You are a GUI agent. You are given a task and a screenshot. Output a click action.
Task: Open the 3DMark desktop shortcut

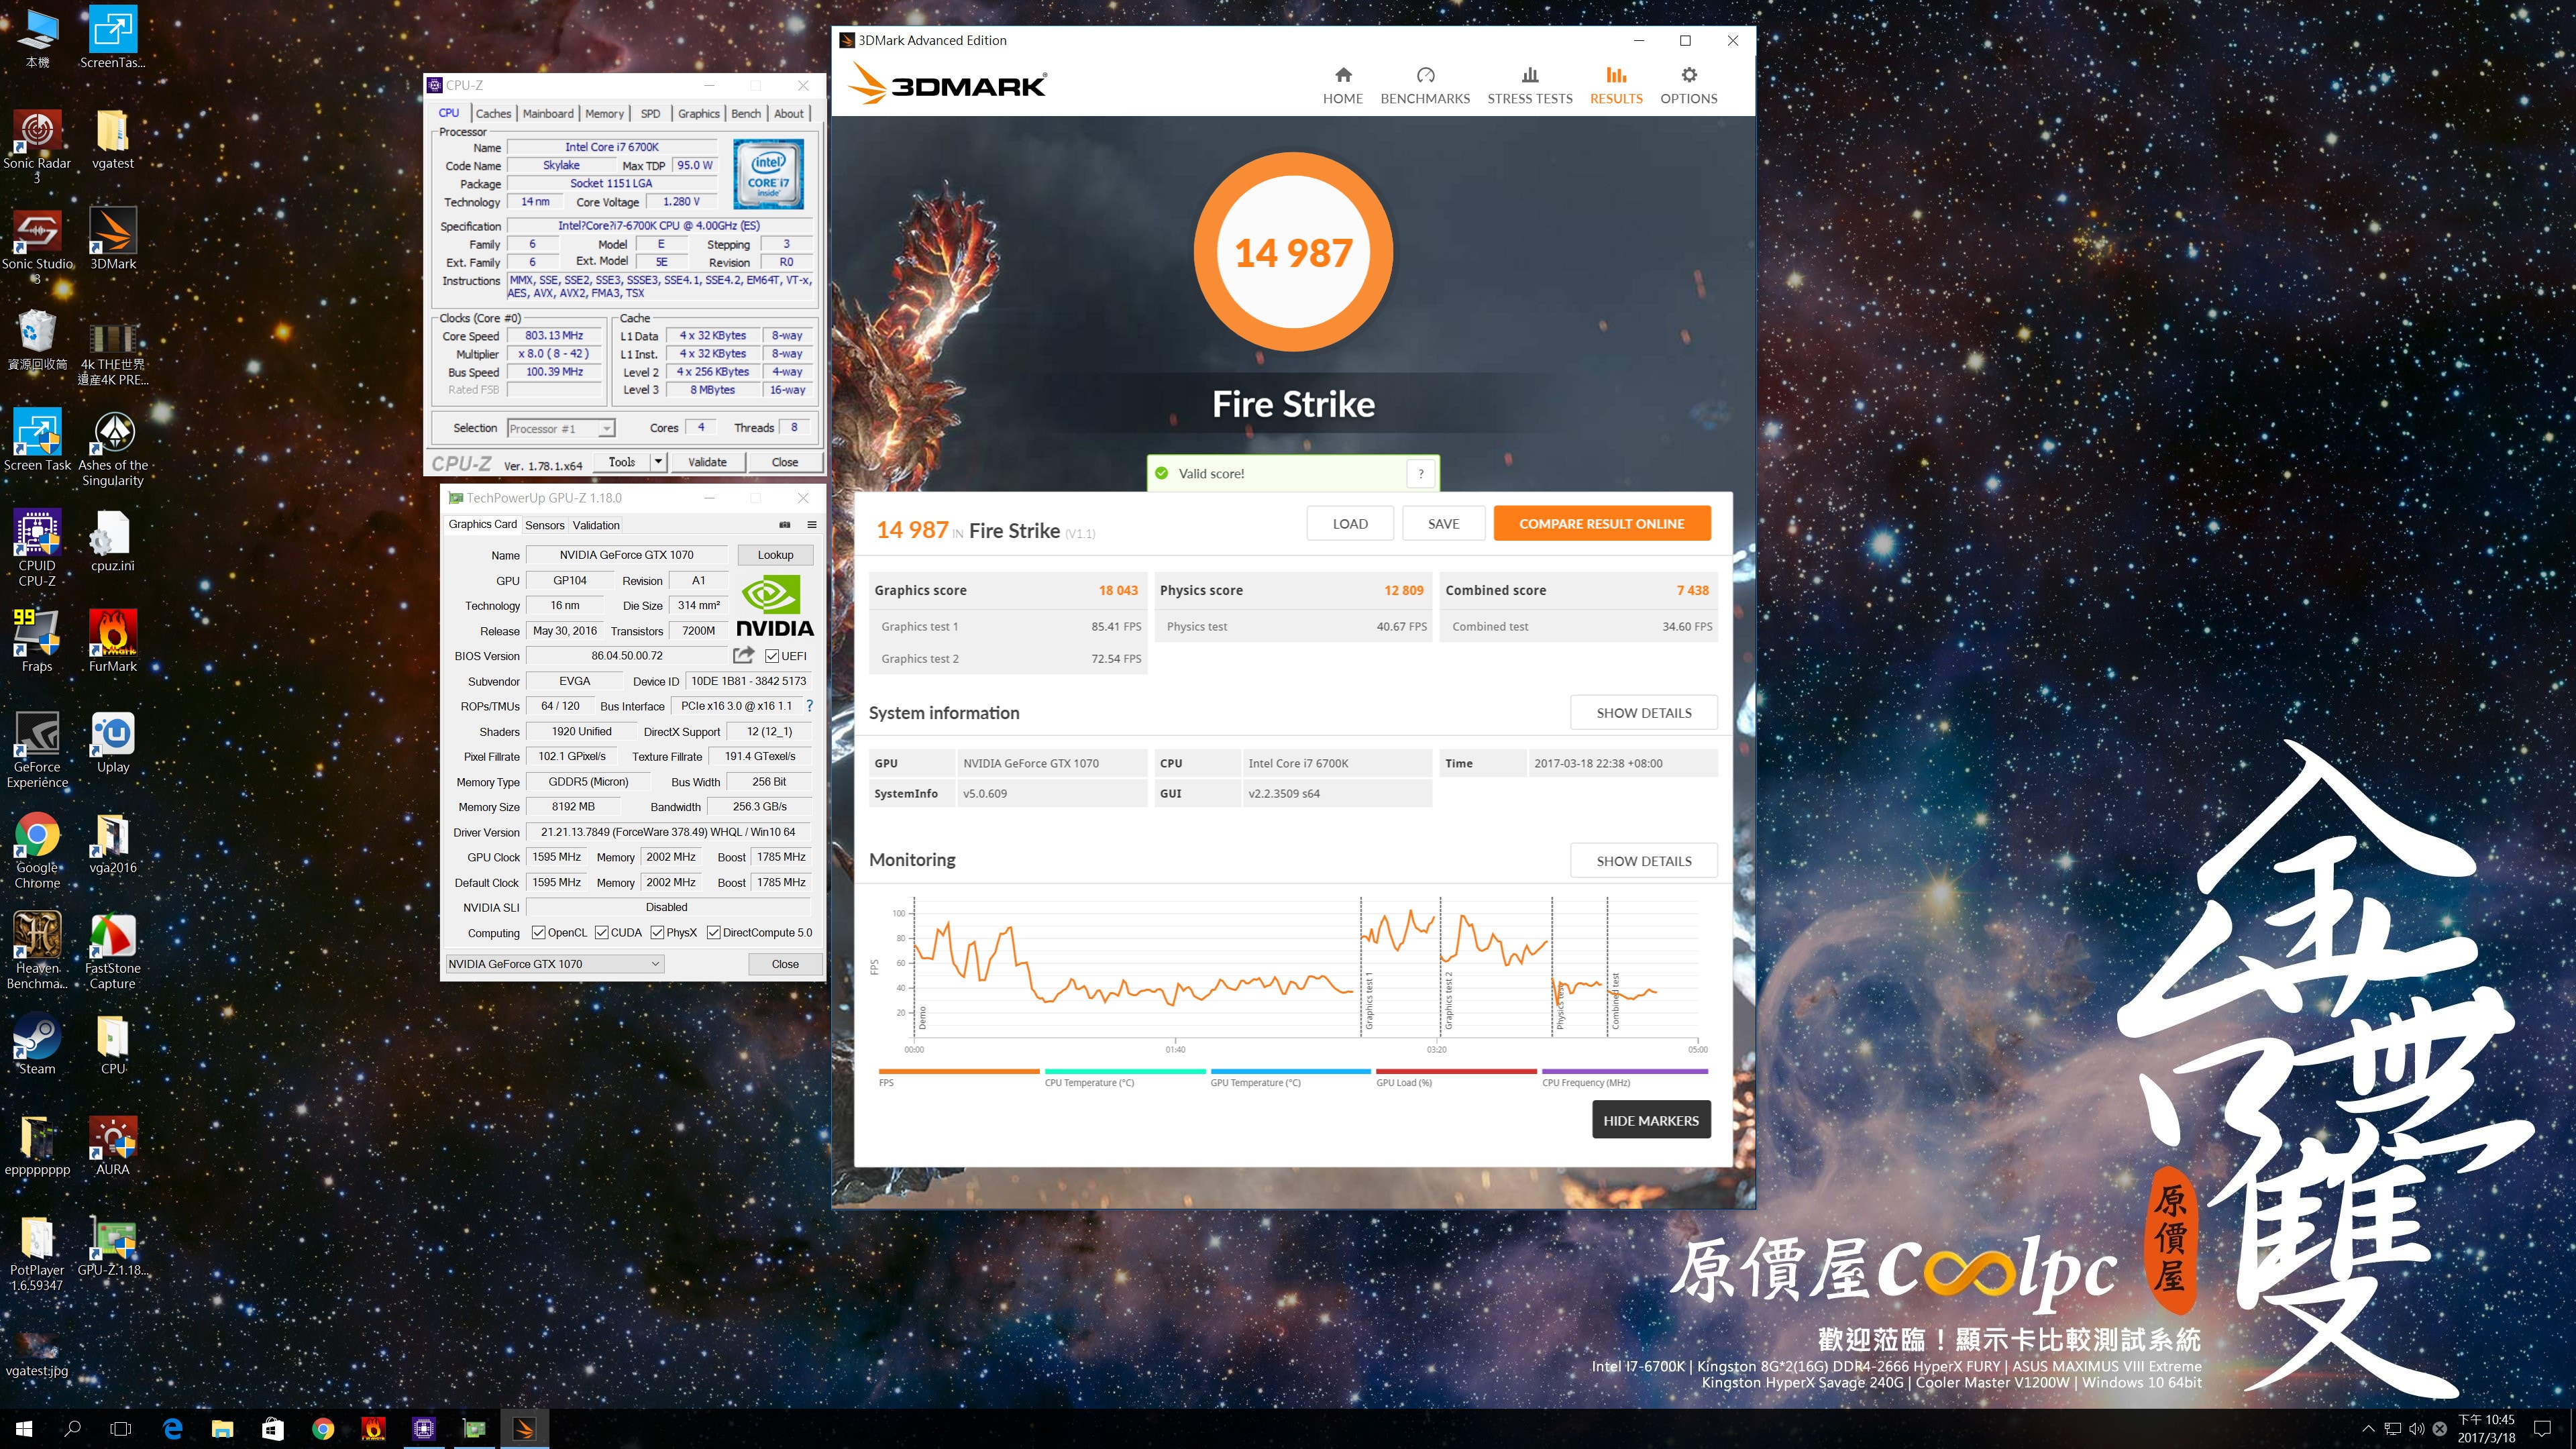(x=113, y=240)
